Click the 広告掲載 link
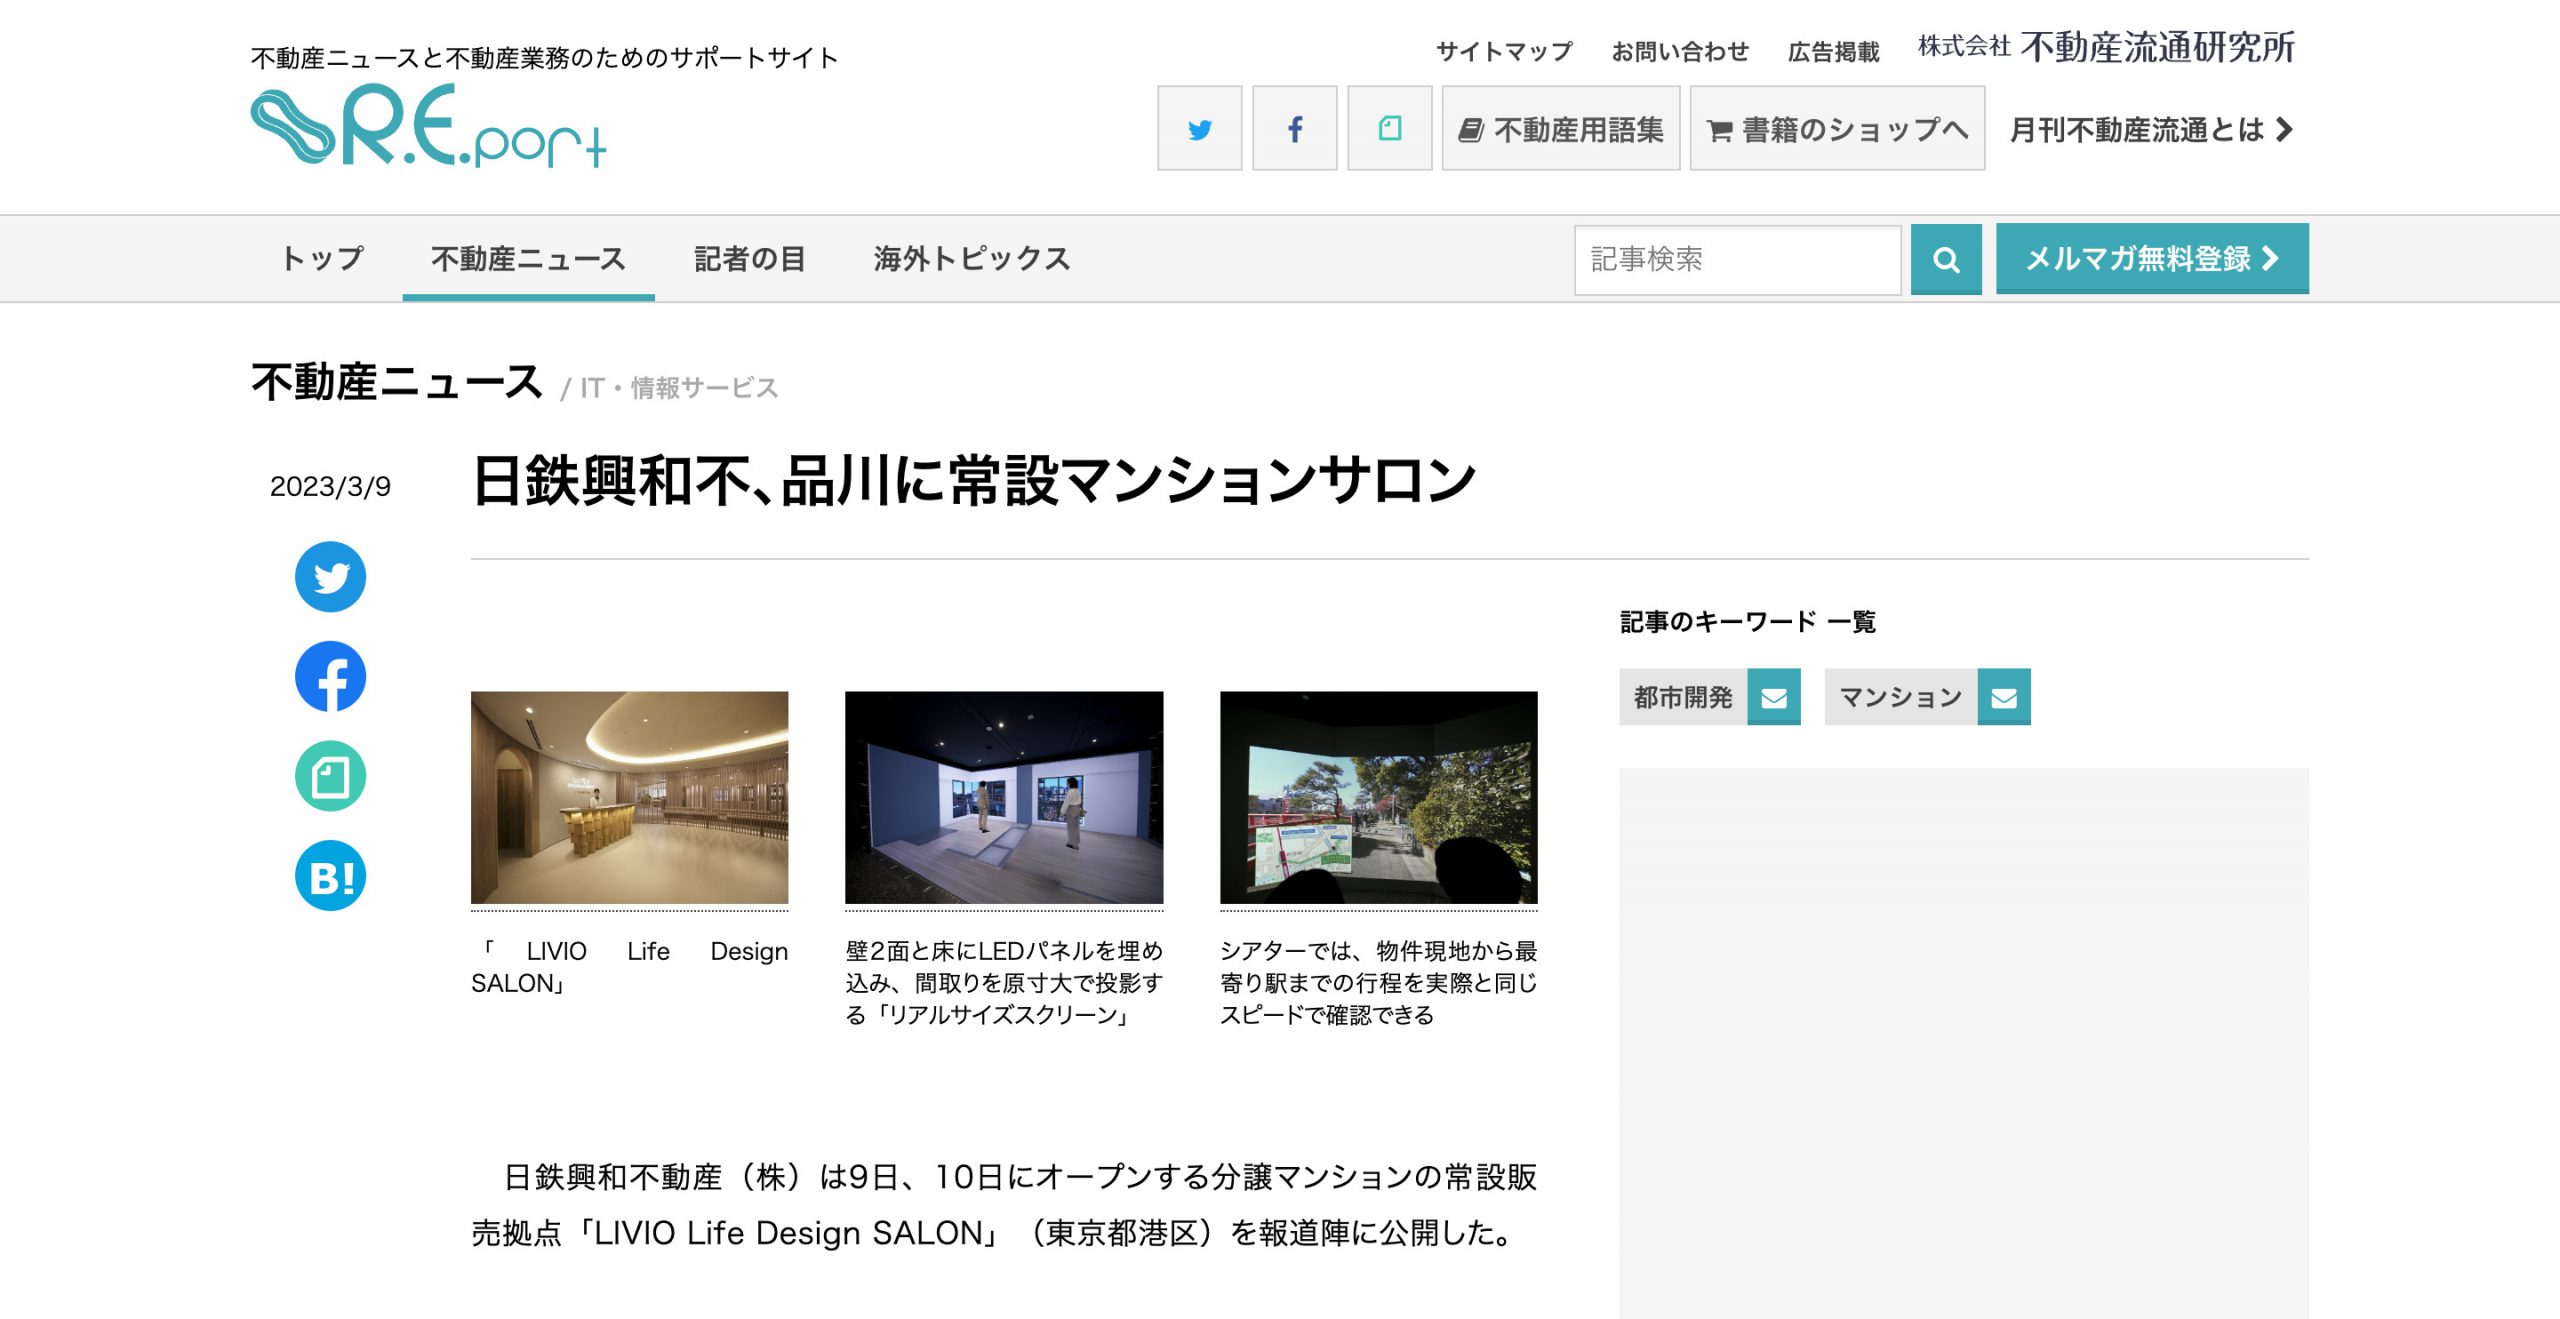 pyautogui.click(x=1833, y=51)
